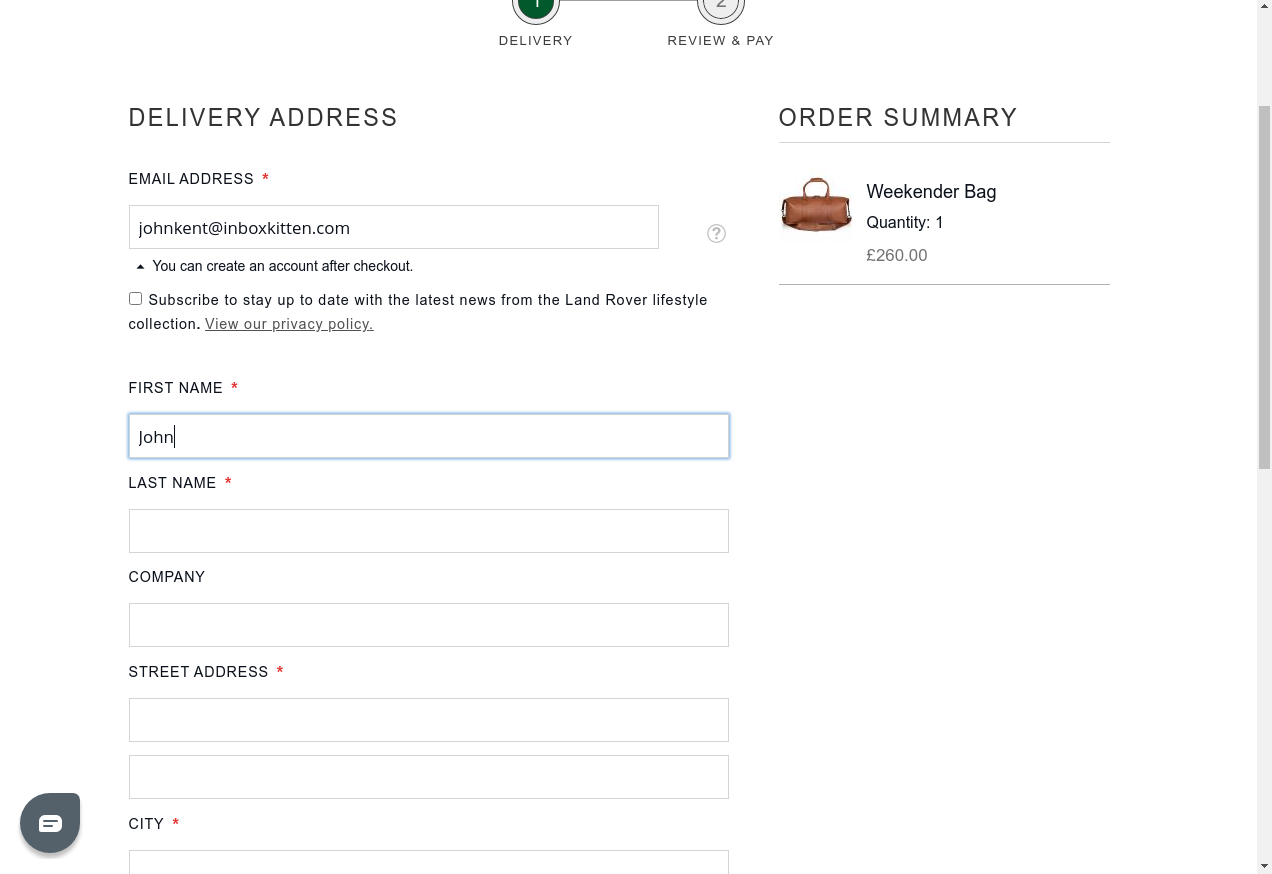Focus the Email Address field
Image resolution: width=1272 pixels, height=874 pixels.
click(393, 228)
